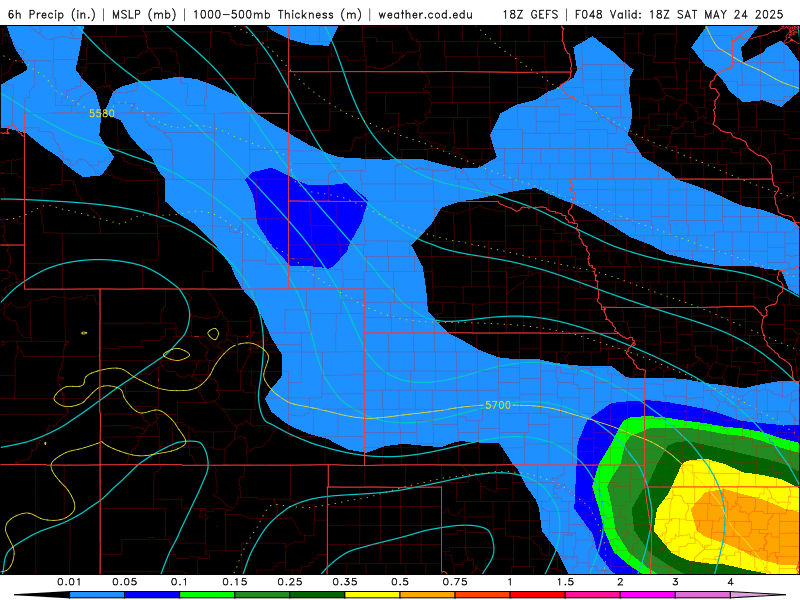Click the weather.cod.edu source text

coord(425,14)
